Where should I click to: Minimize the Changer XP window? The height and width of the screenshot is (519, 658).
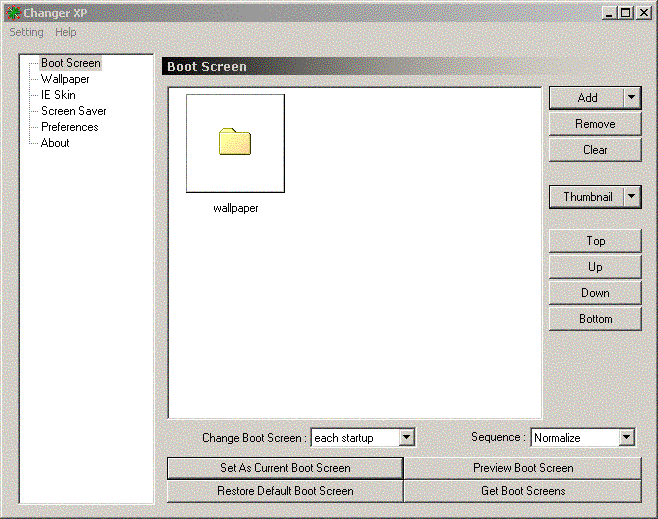[609, 13]
